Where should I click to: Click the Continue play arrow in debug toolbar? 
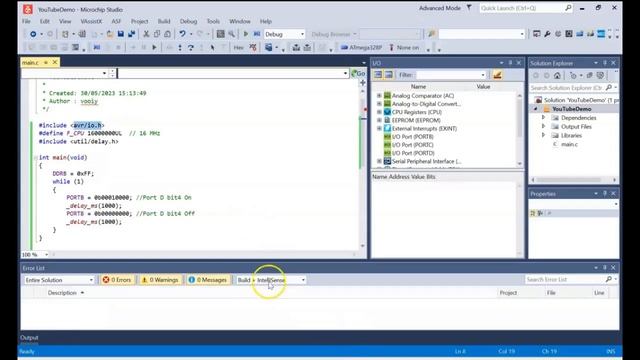point(154,48)
